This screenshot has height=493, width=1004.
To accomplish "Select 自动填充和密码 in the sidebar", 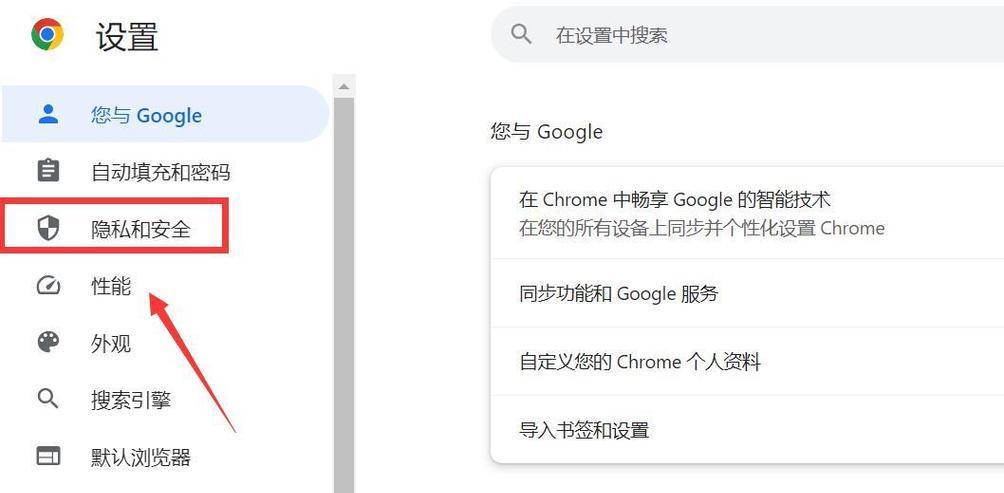I will (x=160, y=172).
